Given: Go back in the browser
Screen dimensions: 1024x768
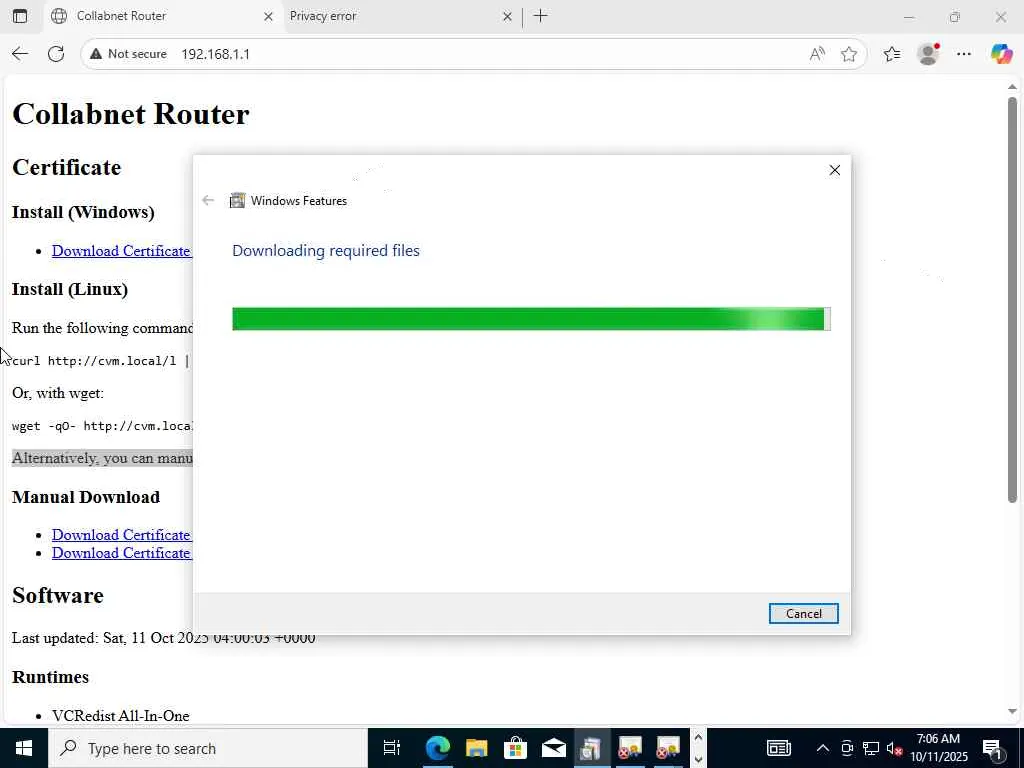Looking at the screenshot, I should [20, 54].
